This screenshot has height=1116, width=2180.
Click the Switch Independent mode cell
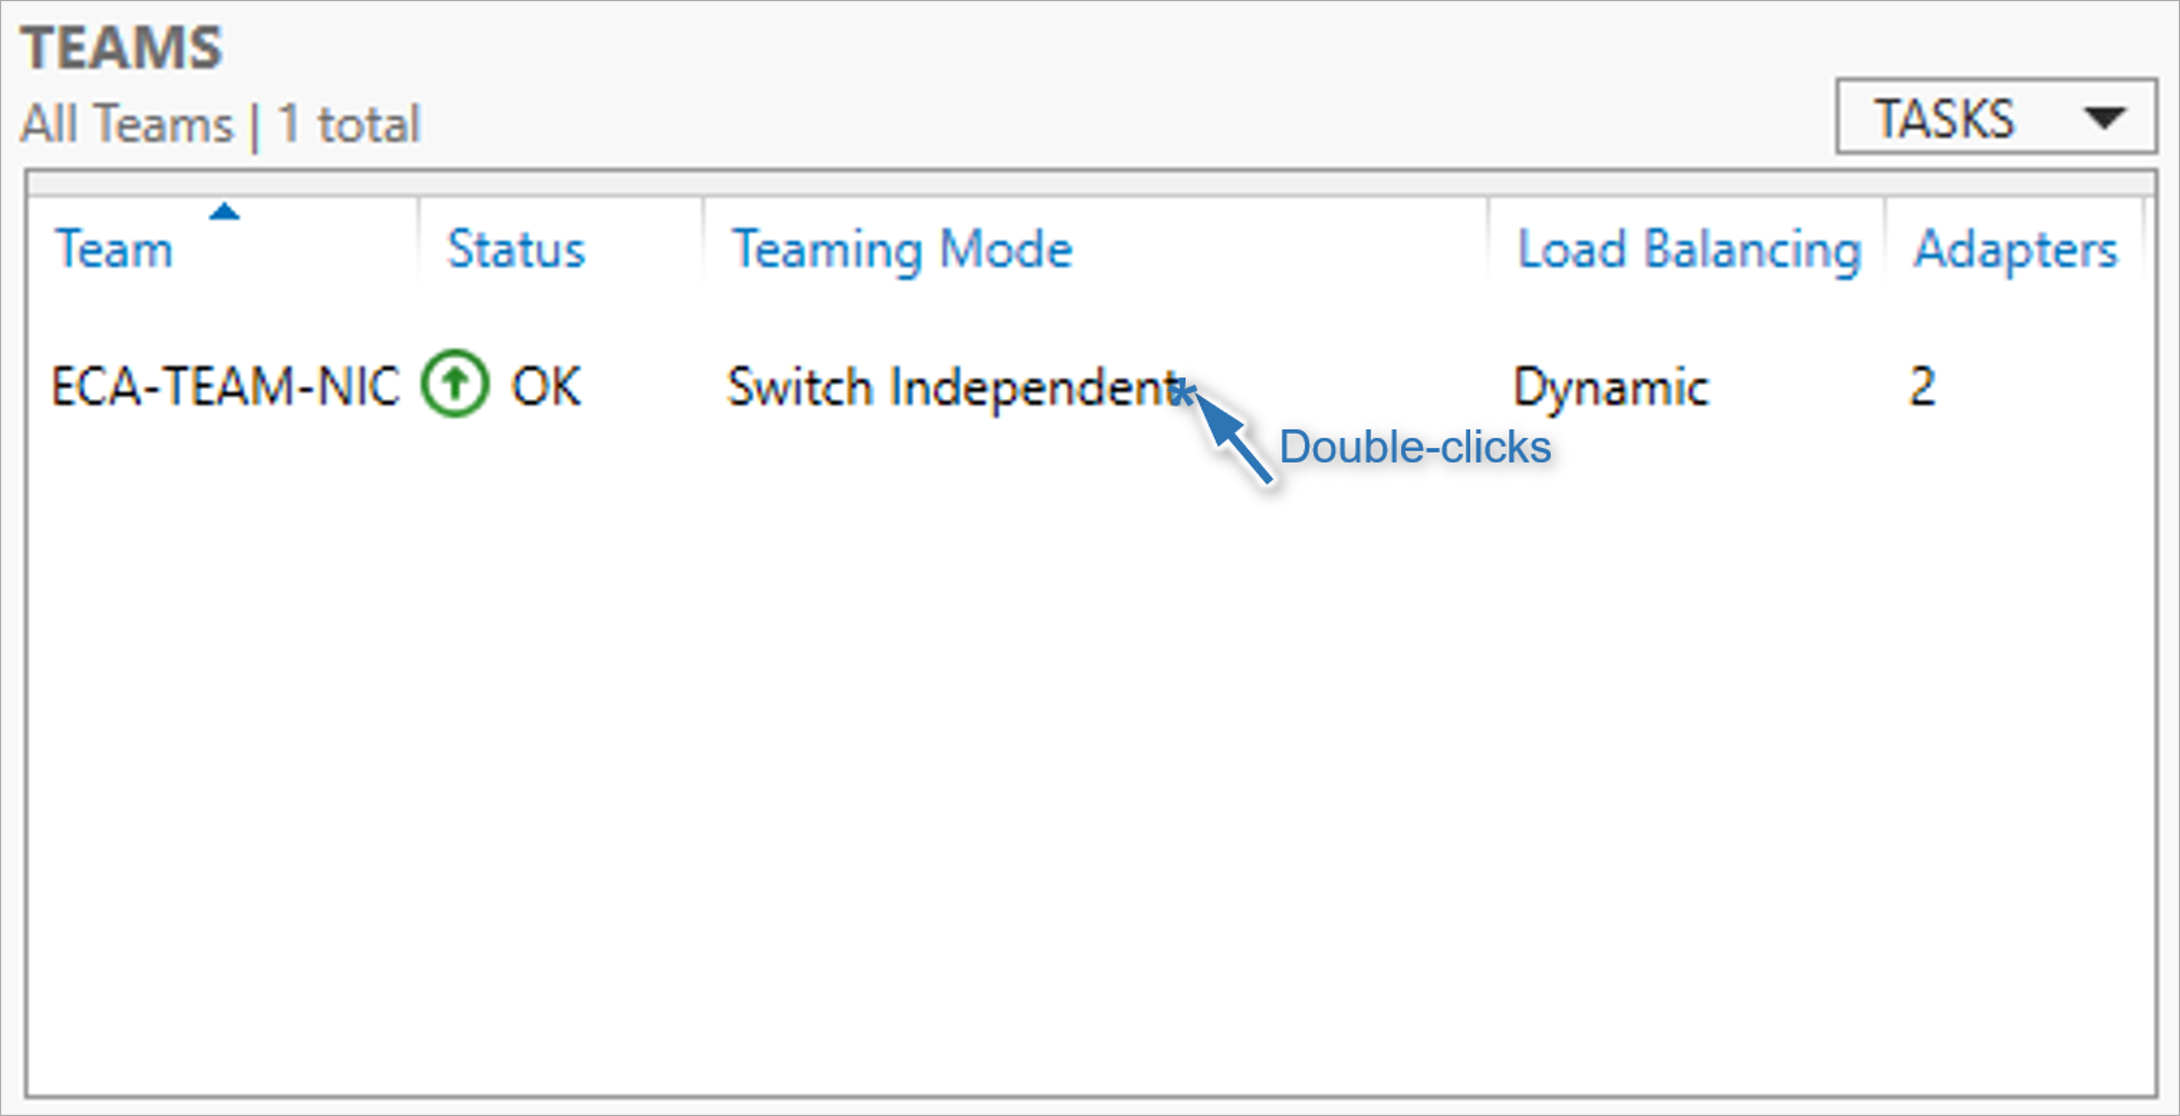[x=952, y=387]
